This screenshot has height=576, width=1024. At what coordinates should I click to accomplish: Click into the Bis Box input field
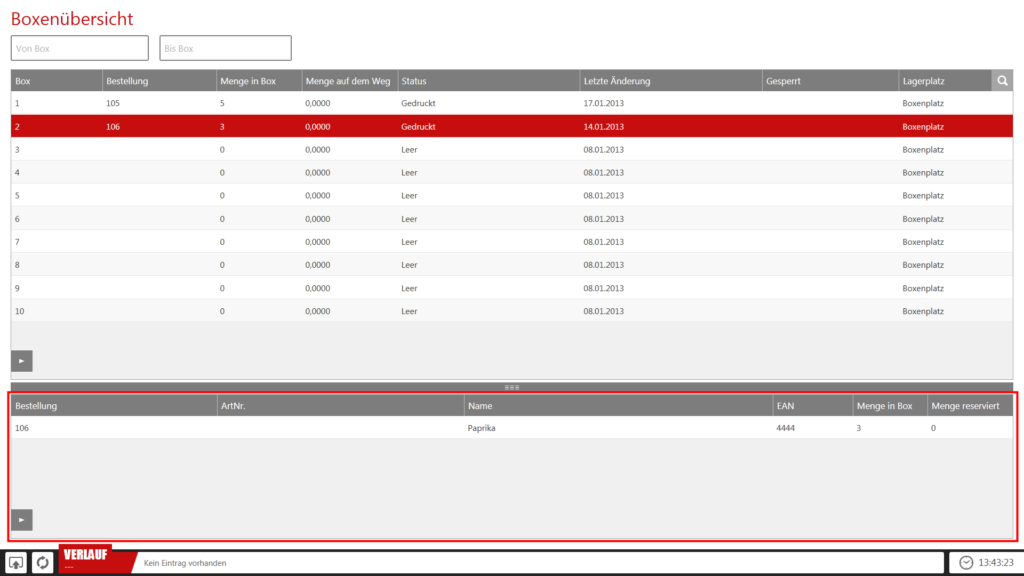point(225,48)
